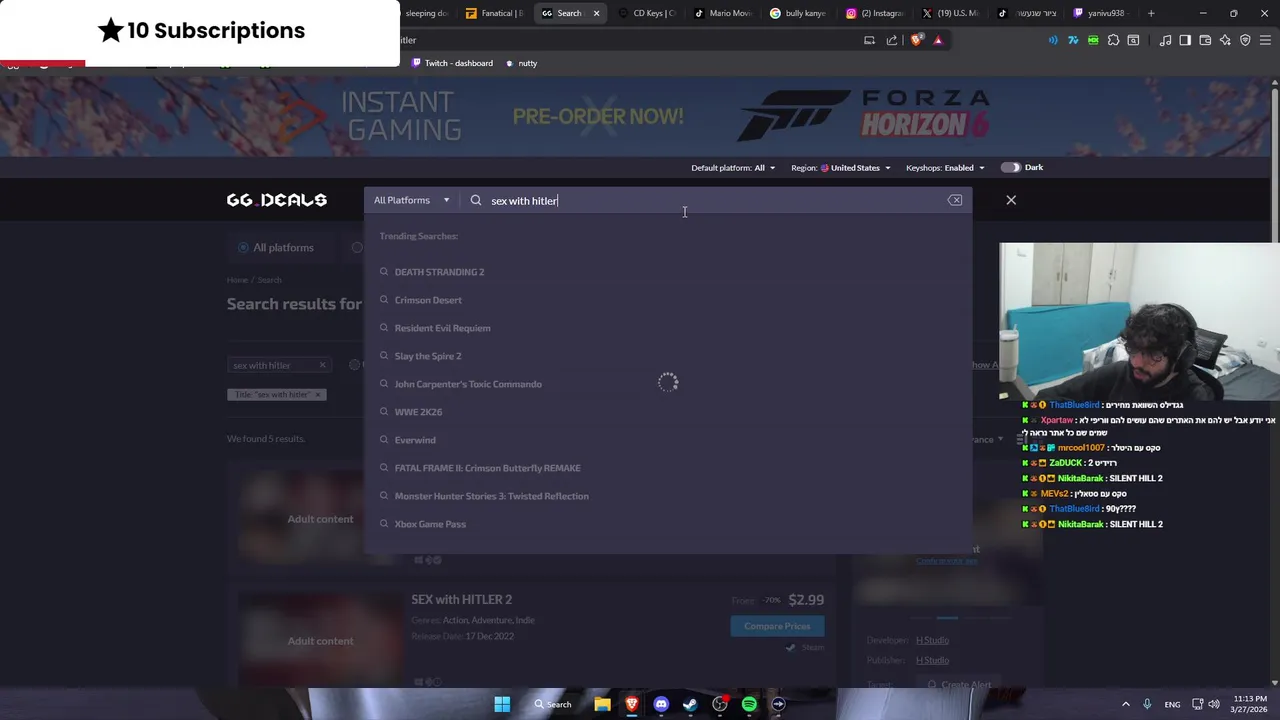Viewport: 1280px width, 720px height.
Task: Show hidden system tray icons
Action: 1125,704
